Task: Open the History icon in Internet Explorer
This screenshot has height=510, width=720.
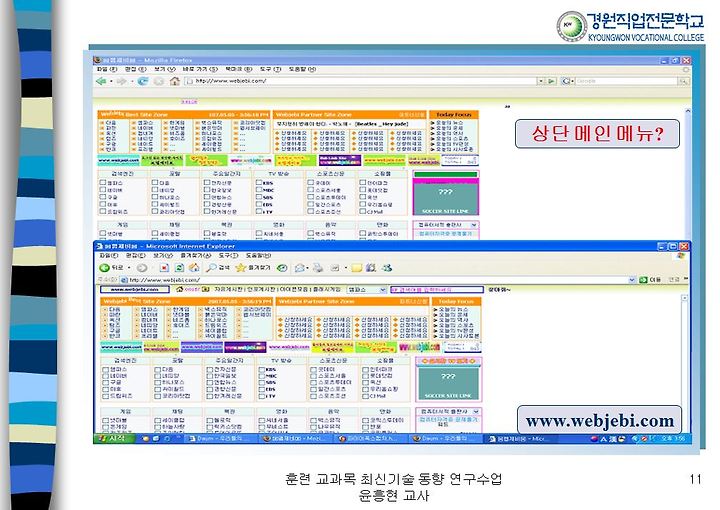Action: pos(282,268)
